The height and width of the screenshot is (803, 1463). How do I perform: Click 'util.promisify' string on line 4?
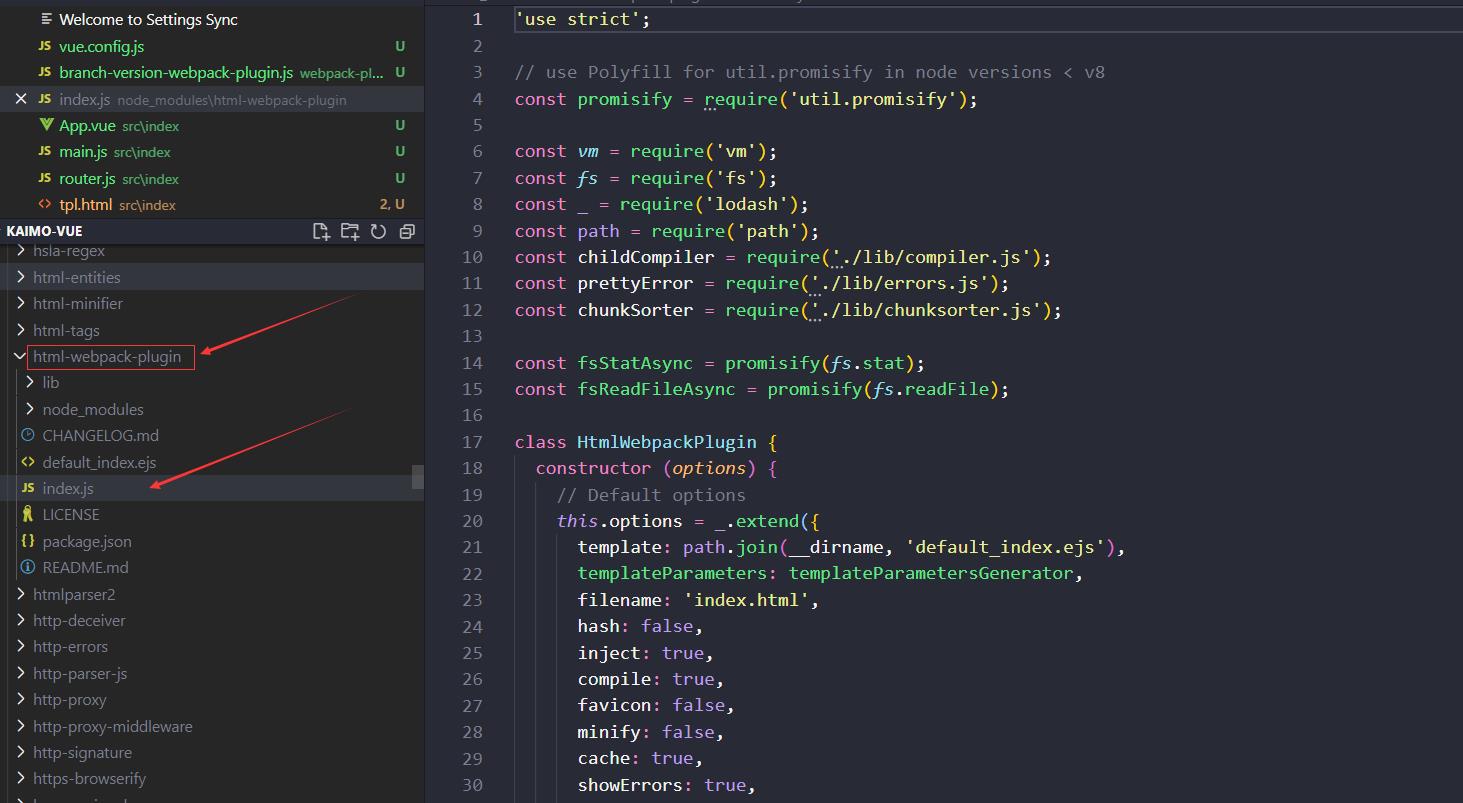click(872, 99)
